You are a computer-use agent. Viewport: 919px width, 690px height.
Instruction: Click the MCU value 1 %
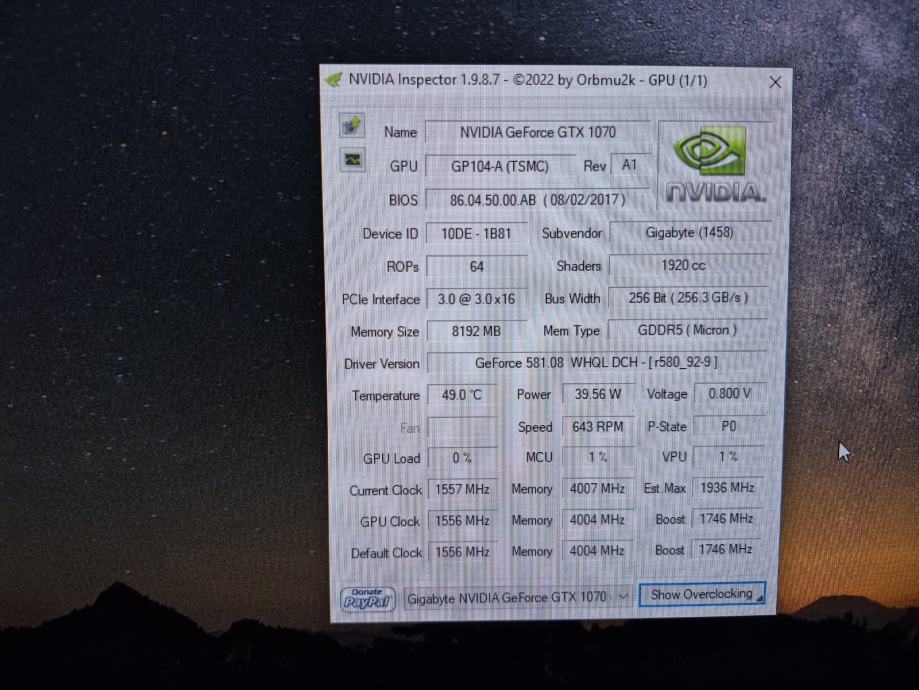[598, 457]
